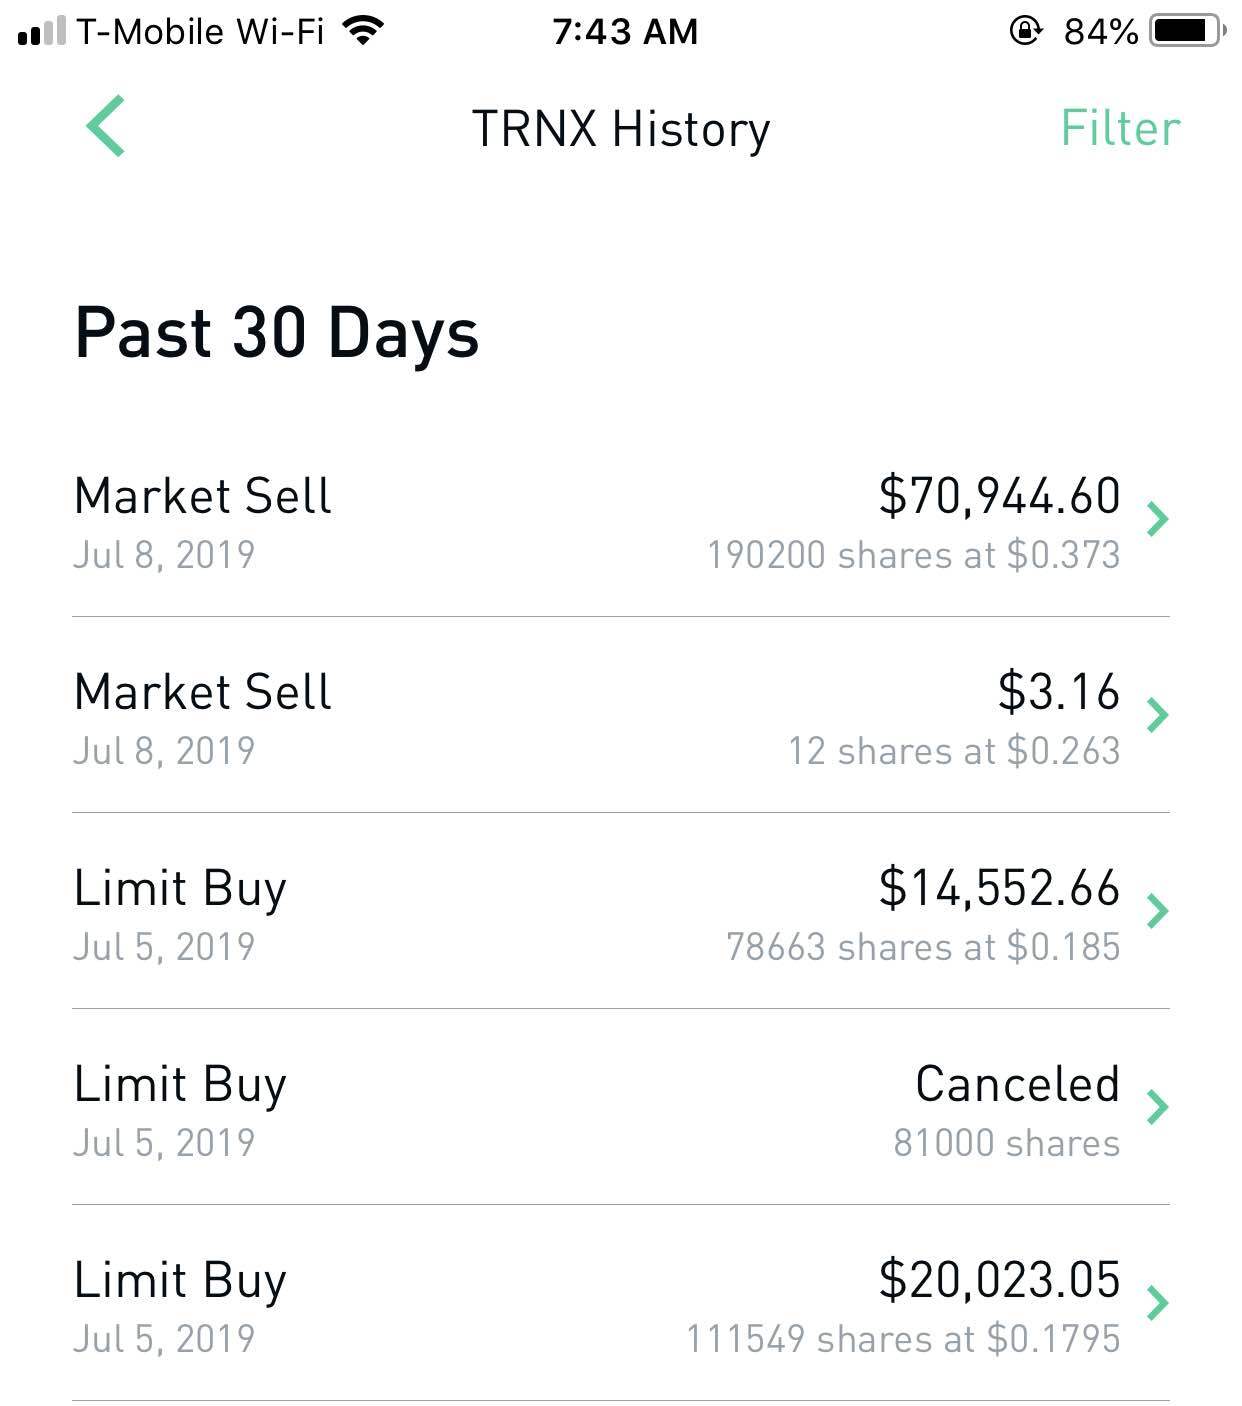
Task: Open chevron beside $20,023.05 Limit Buy
Action: coord(1158,1302)
